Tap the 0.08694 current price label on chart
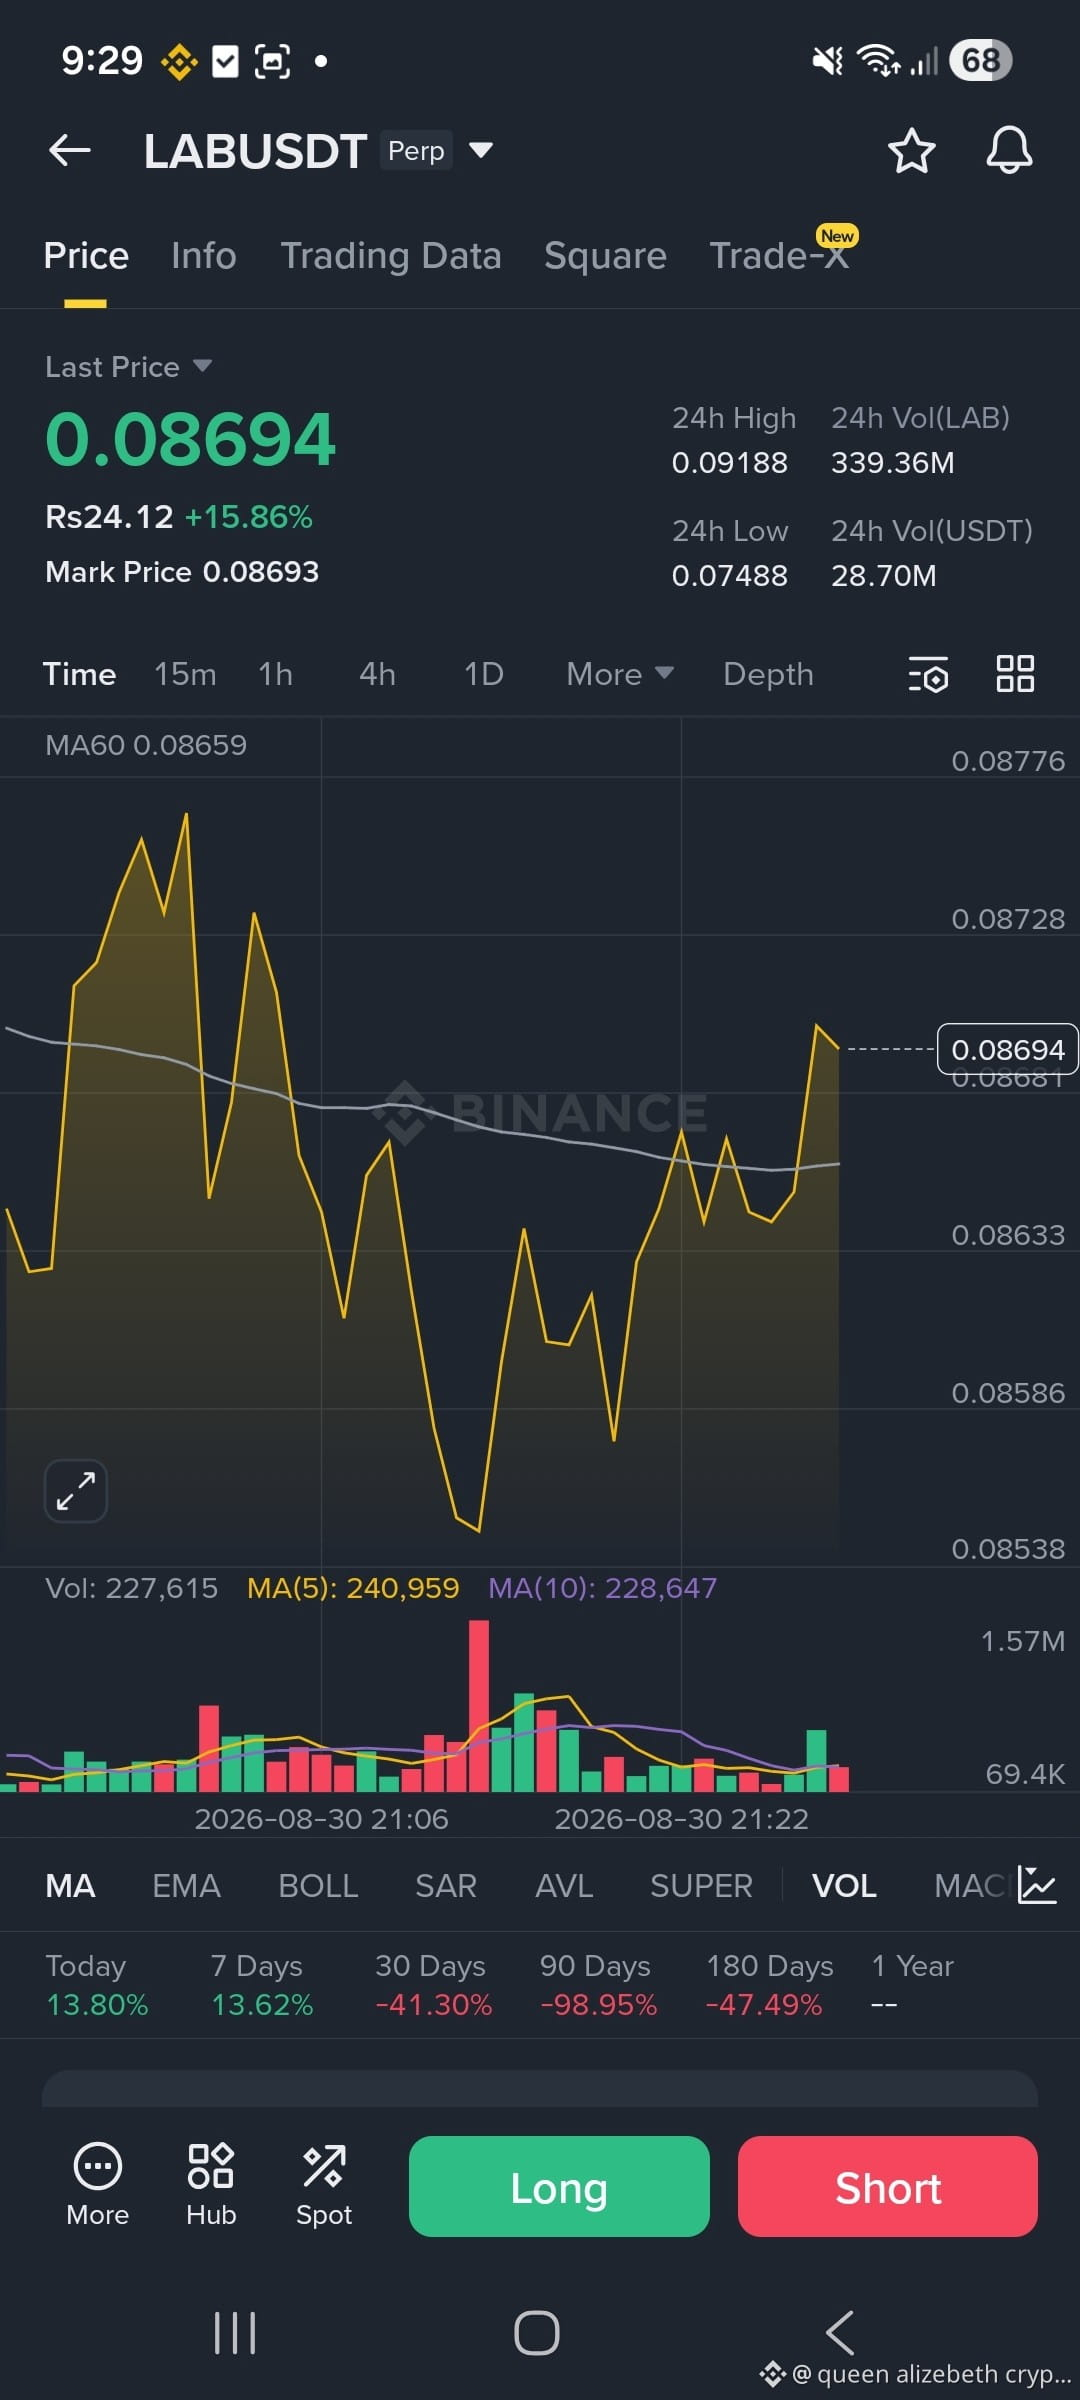The height and width of the screenshot is (2400, 1080). (1008, 1049)
